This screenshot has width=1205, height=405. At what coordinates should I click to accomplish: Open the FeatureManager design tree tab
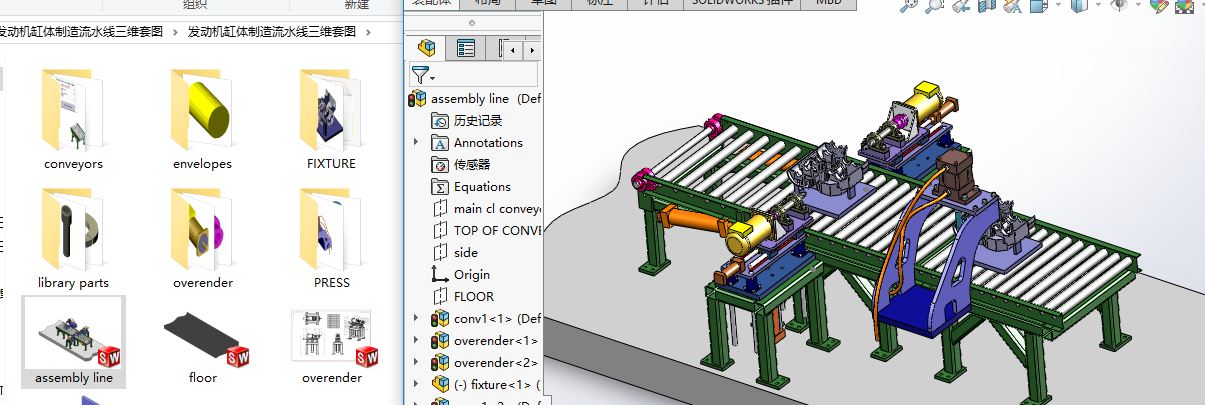tap(427, 48)
